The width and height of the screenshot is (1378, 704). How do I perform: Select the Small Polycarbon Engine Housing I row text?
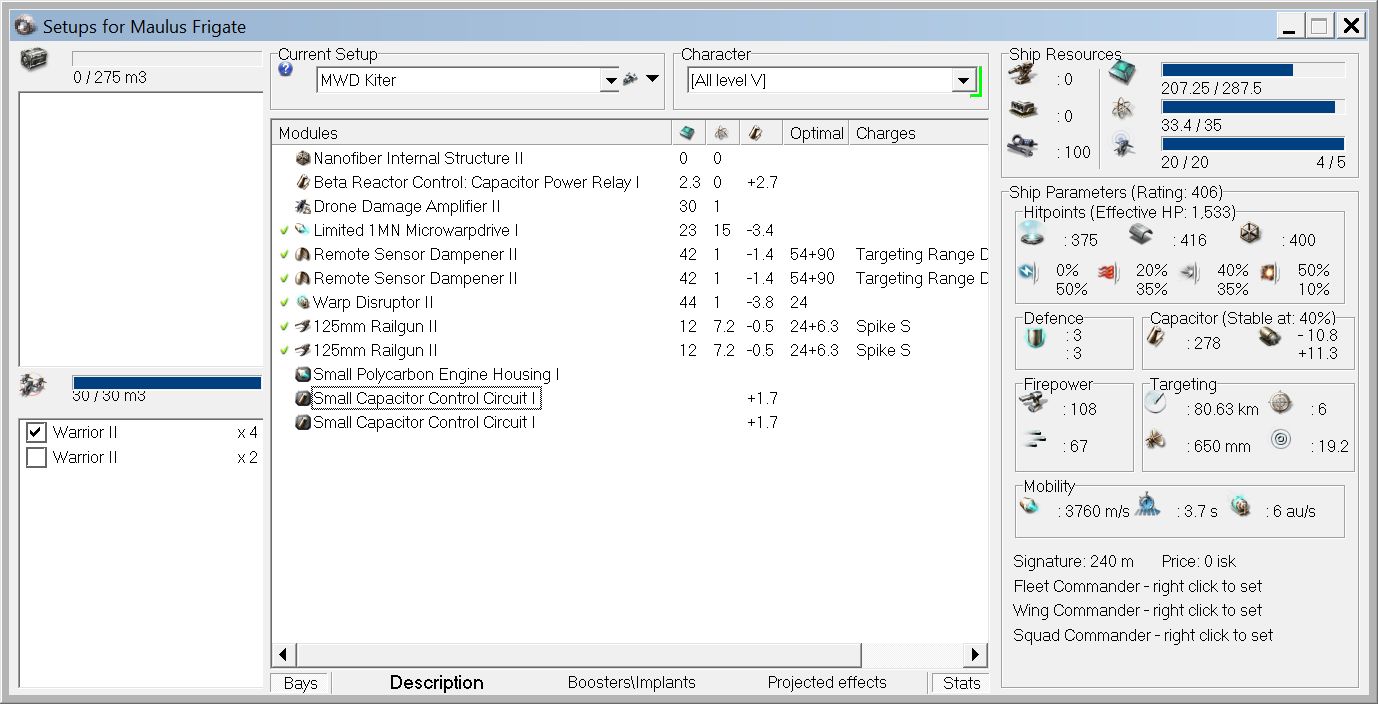(x=436, y=374)
